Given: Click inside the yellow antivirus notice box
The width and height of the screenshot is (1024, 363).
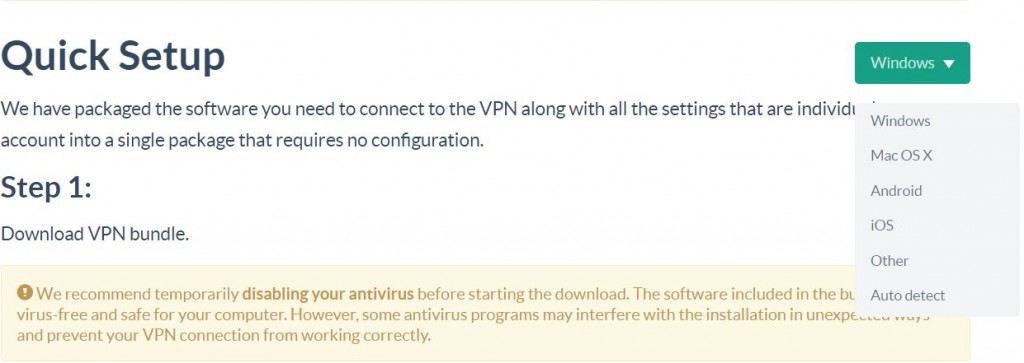Looking at the screenshot, I should click(x=485, y=313).
